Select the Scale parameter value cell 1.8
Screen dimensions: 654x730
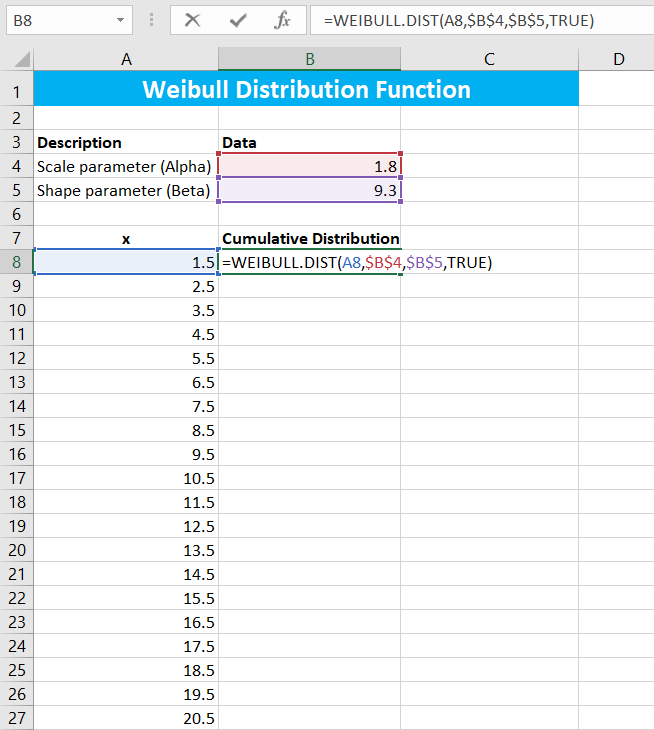[310, 166]
